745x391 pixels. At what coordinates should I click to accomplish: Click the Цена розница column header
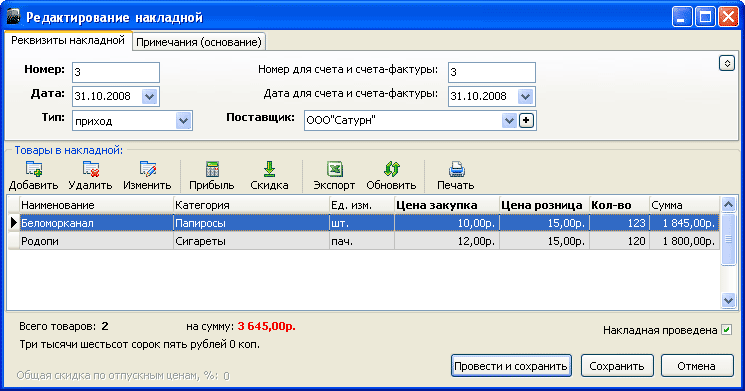tap(544, 205)
